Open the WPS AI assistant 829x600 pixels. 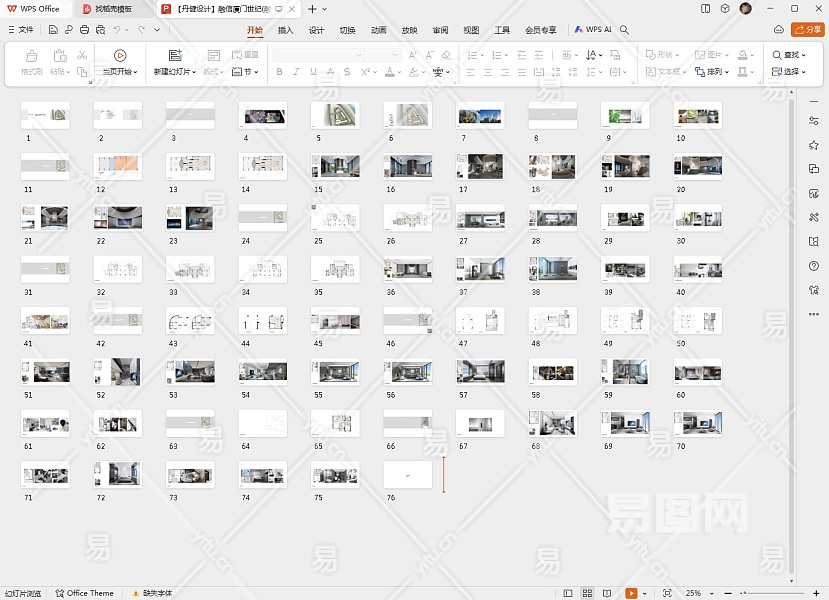(593, 30)
